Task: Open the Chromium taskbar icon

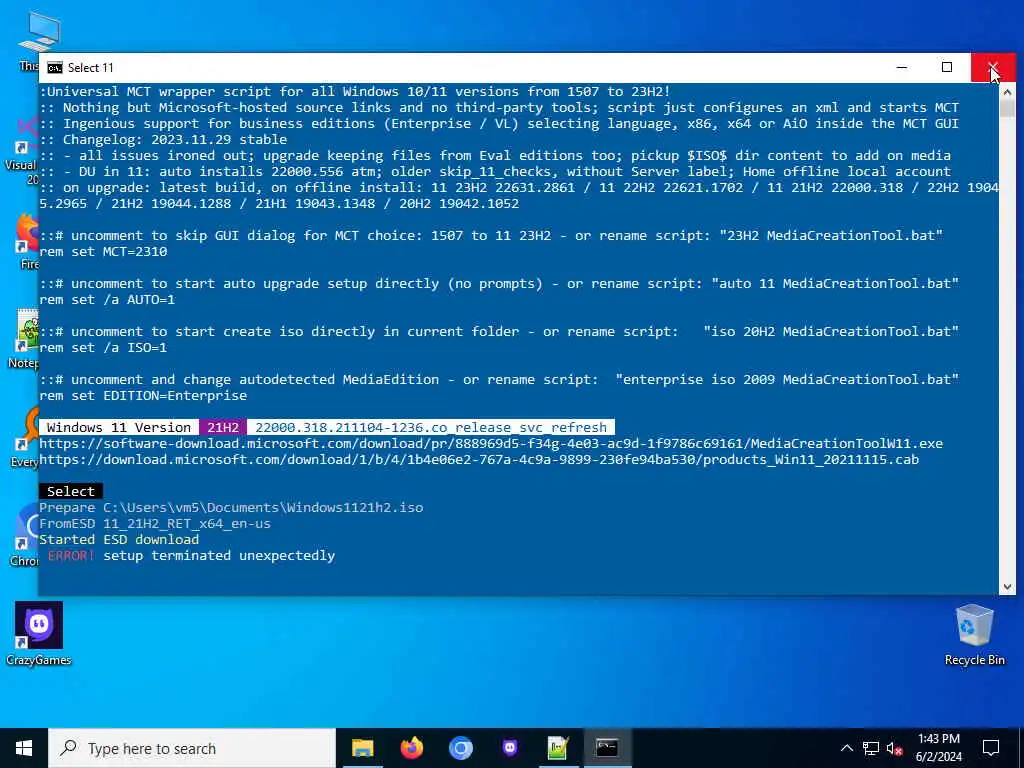Action: pos(460,748)
